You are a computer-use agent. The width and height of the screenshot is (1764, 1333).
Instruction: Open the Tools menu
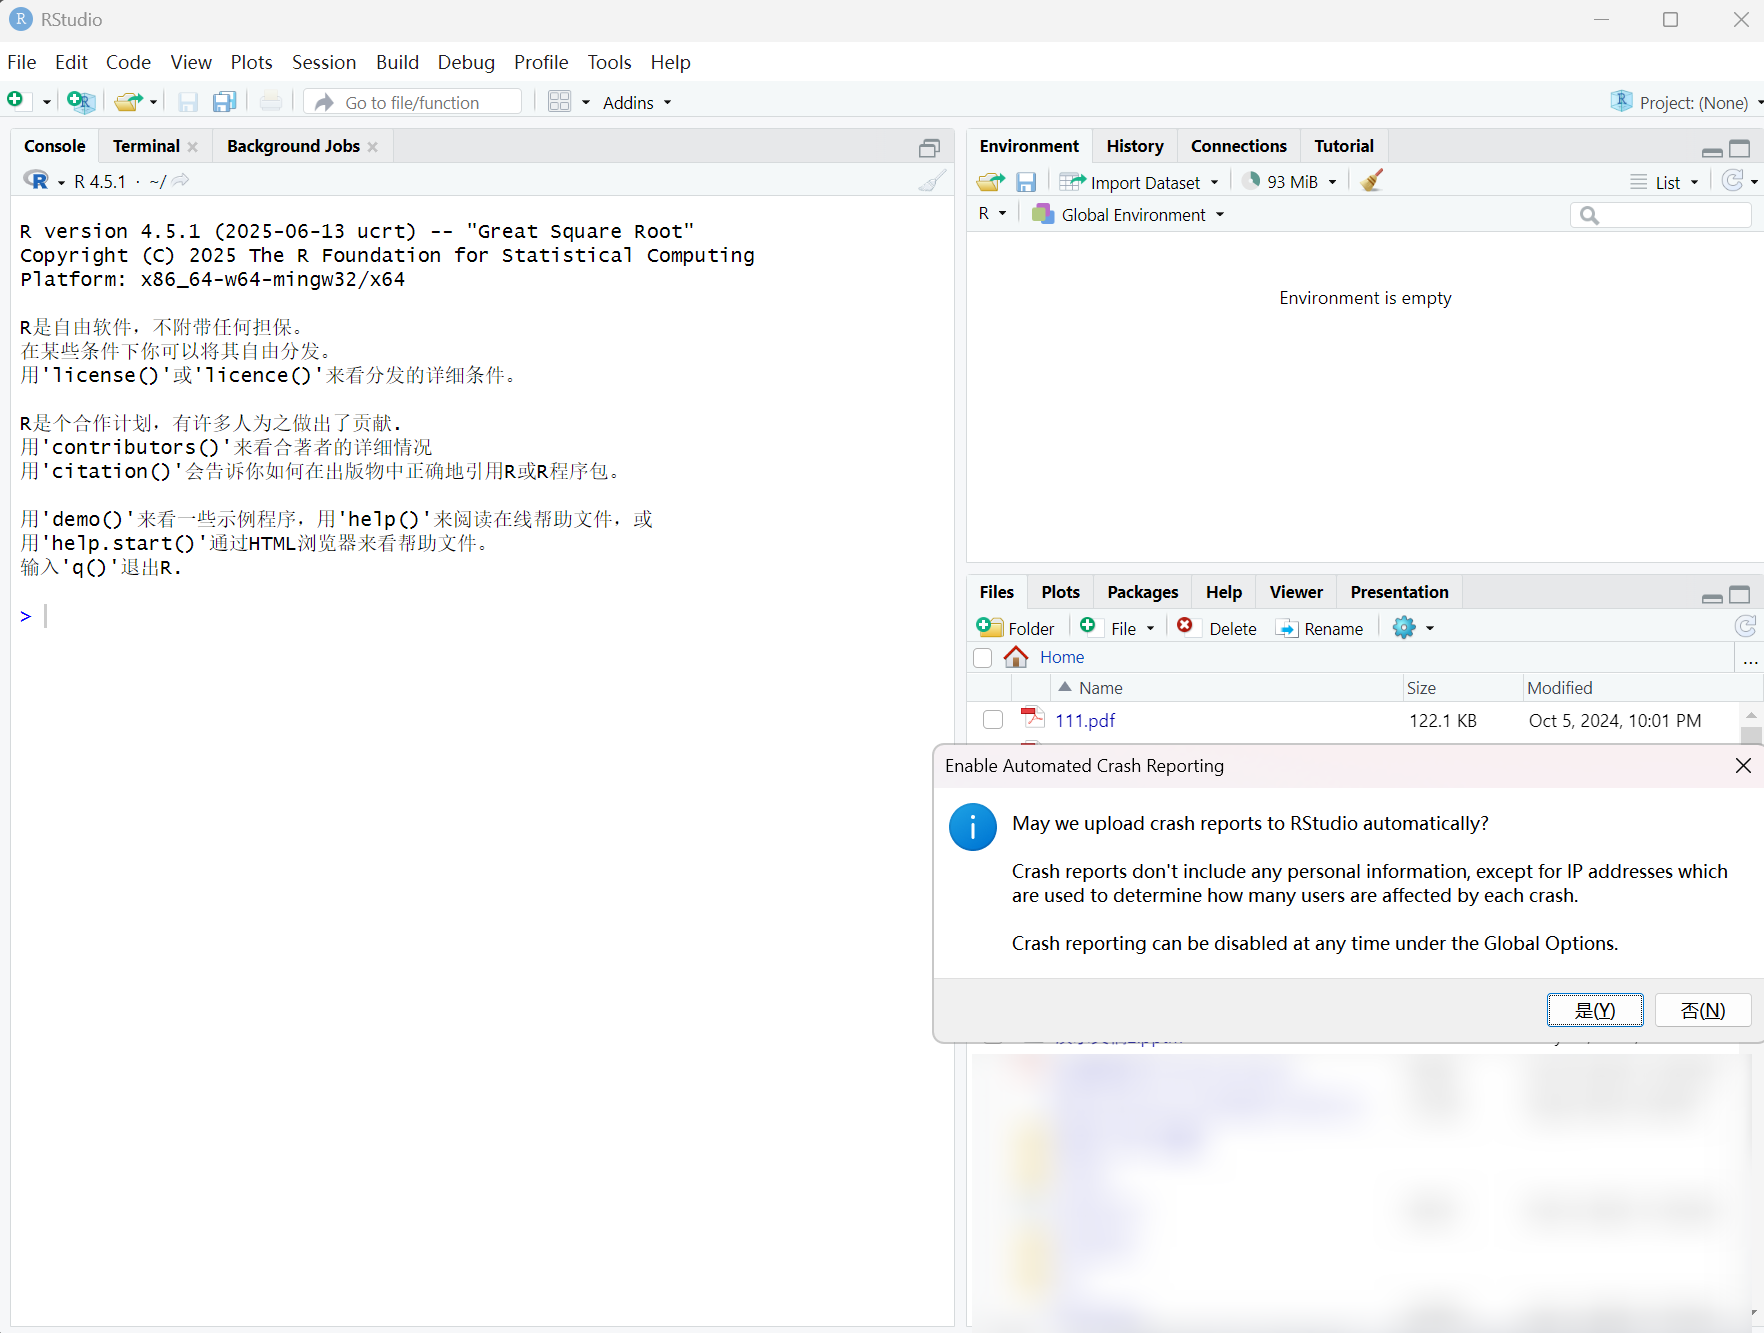[609, 62]
